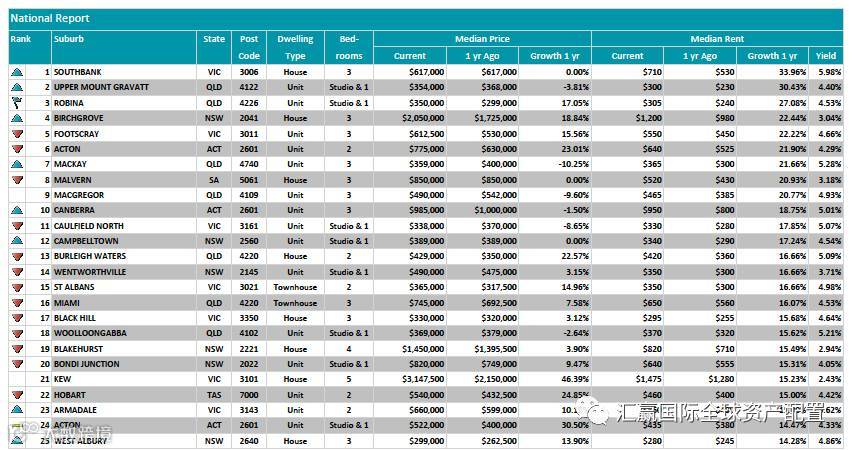This screenshot has width=853, height=450.
Task: Select the down arrow for BONDI JUNCTION
Action: coord(17,364)
